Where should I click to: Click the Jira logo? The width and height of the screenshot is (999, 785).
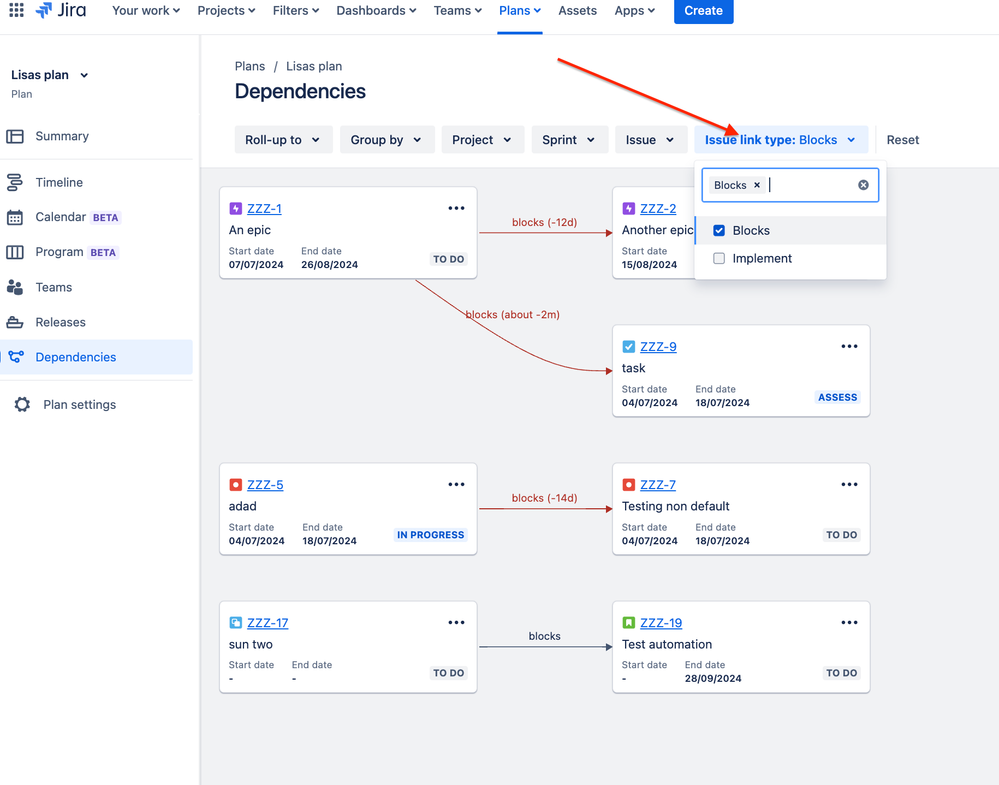point(61,10)
